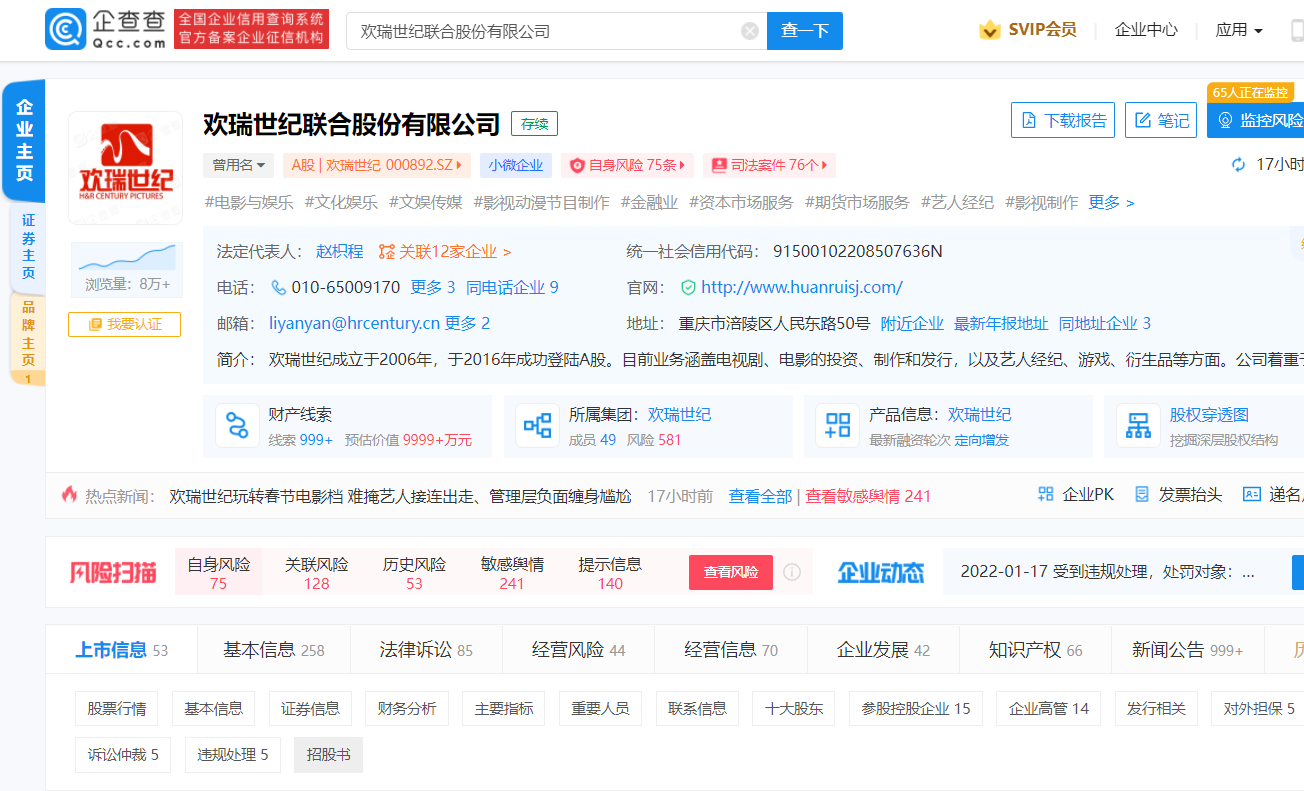The height and width of the screenshot is (791, 1304).
Task: Click the 下载报告 button
Action: click(1063, 120)
